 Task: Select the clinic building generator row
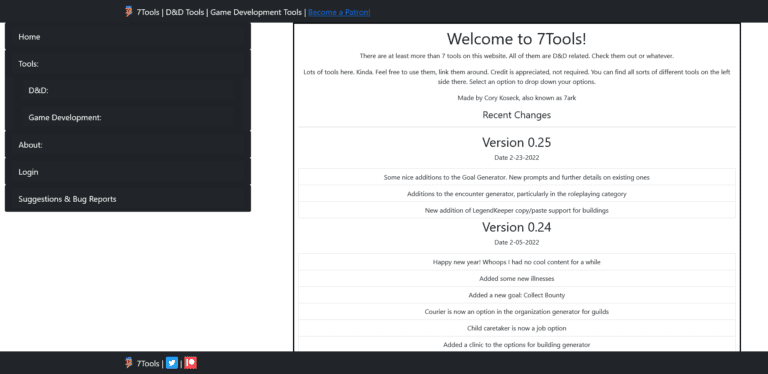pyautogui.click(x=517, y=345)
